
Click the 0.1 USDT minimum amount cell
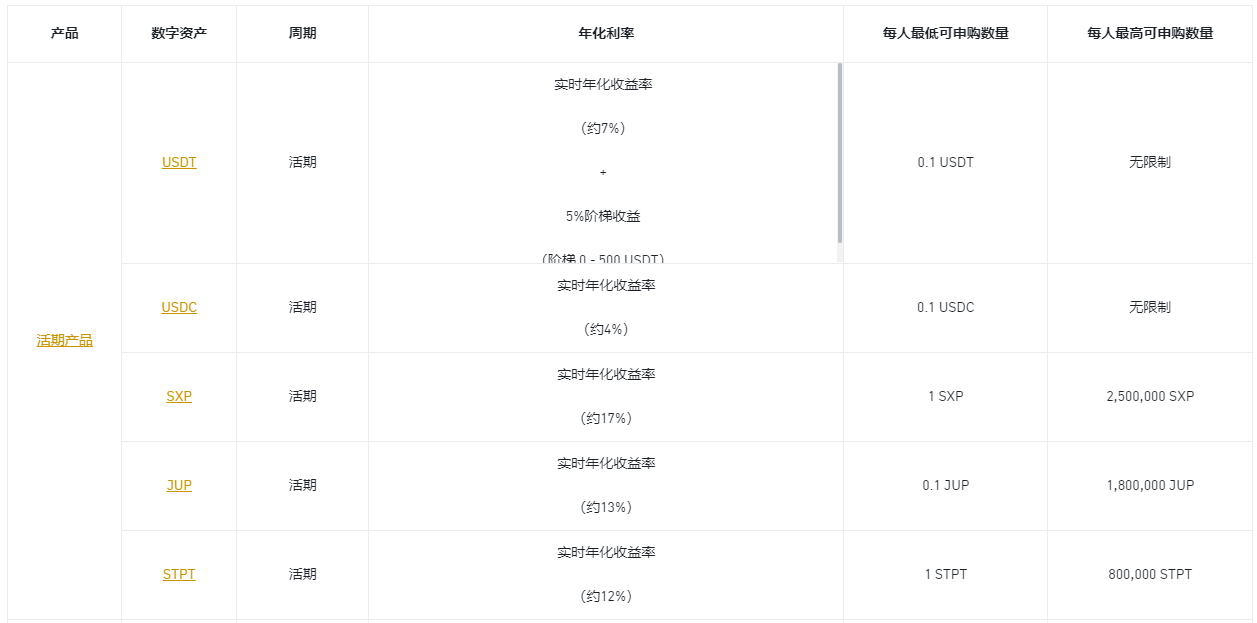pos(945,162)
